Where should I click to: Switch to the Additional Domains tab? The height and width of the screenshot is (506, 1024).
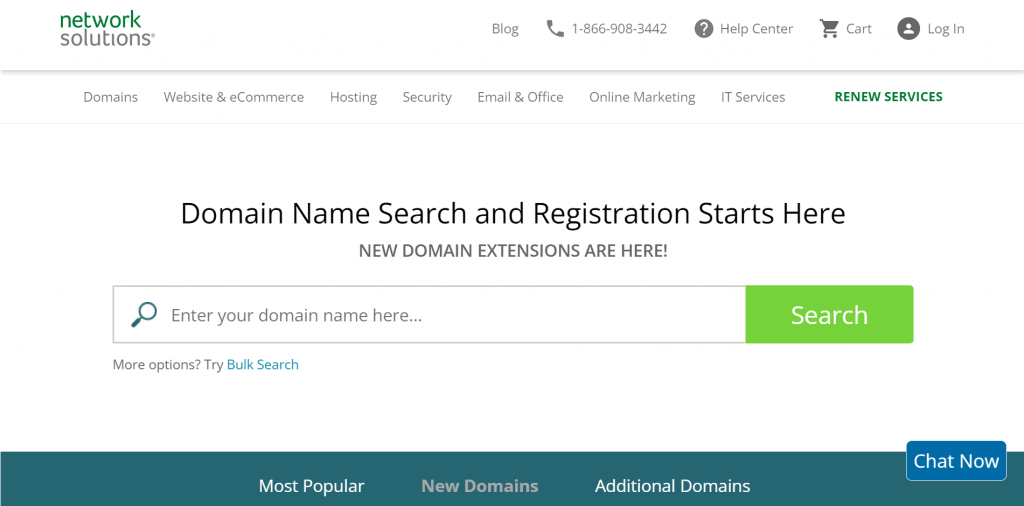(x=673, y=486)
